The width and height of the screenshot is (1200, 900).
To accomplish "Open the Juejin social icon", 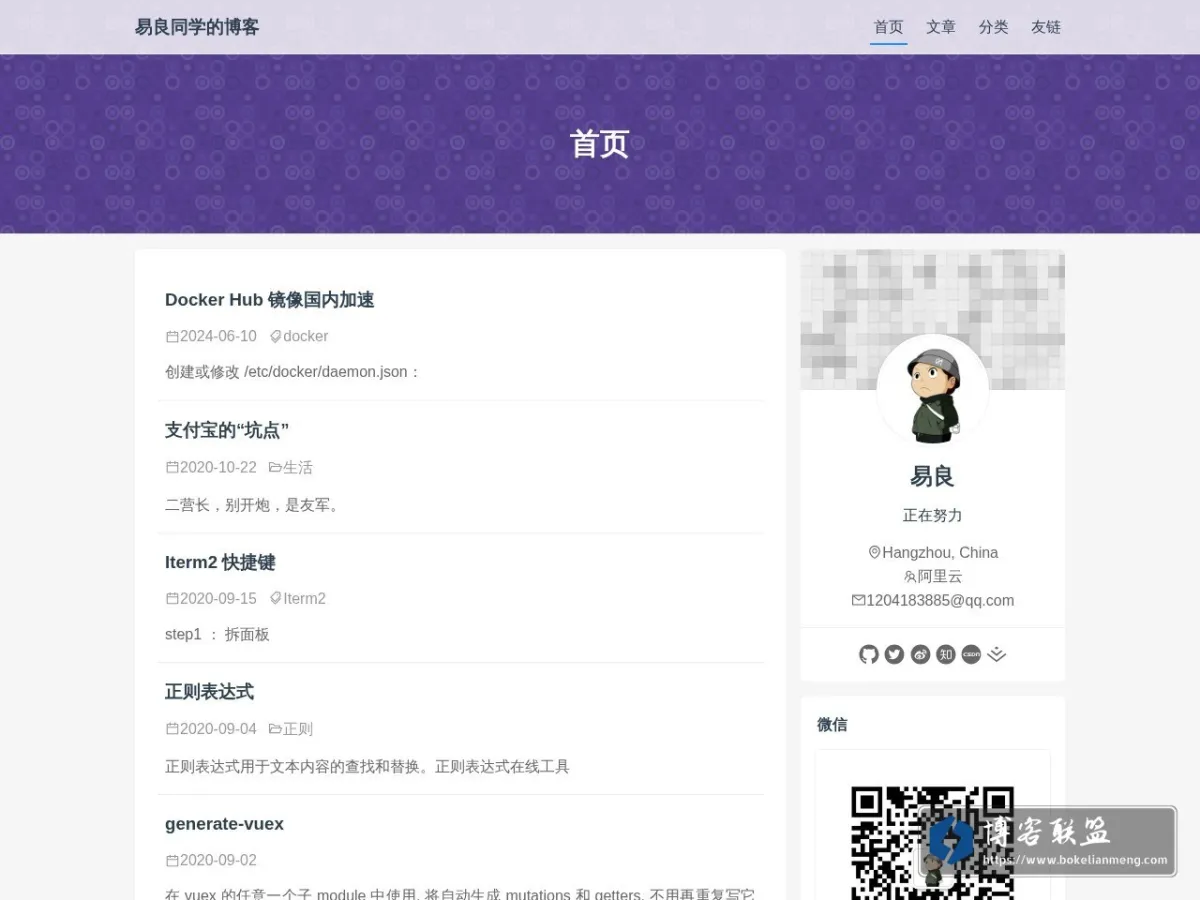I will (997, 654).
